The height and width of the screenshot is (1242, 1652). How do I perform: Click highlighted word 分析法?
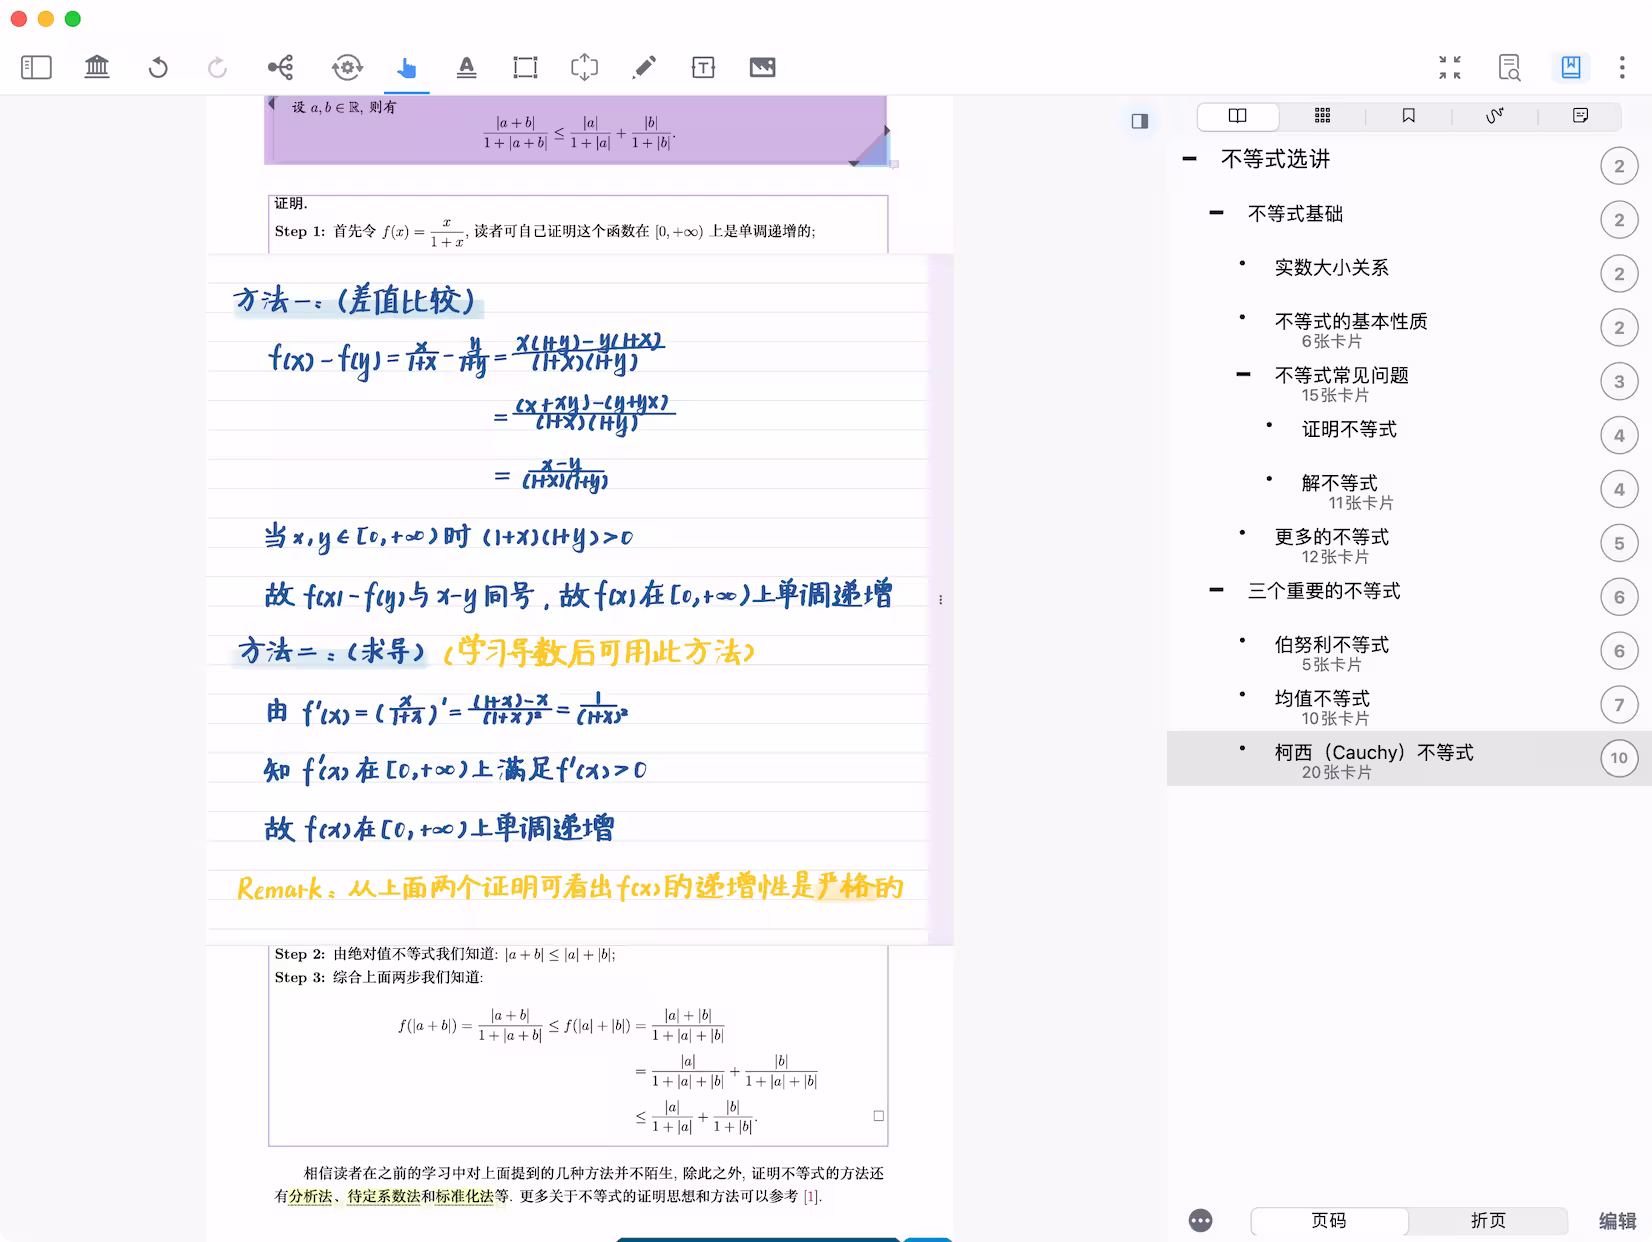pyautogui.click(x=310, y=1196)
